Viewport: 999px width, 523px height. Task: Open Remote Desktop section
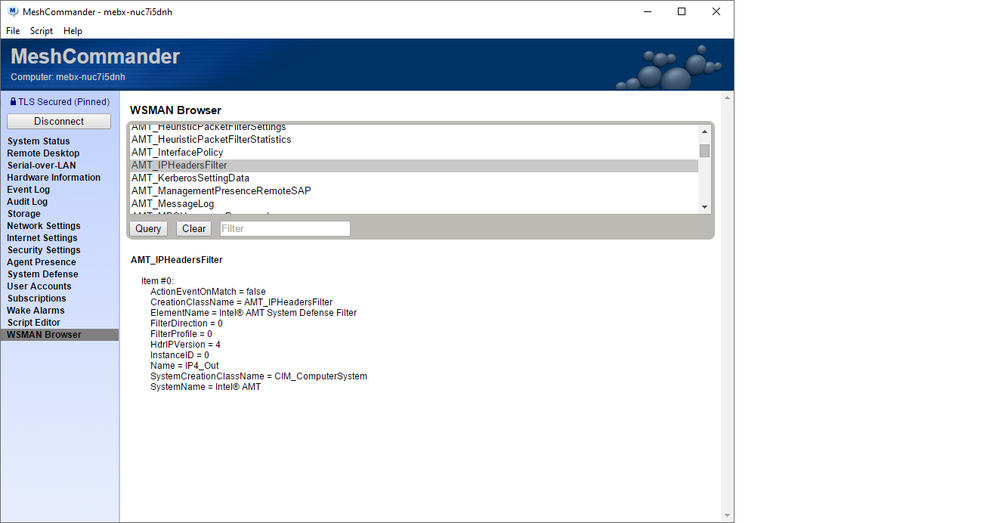pyautogui.click(x=43, y=154)
